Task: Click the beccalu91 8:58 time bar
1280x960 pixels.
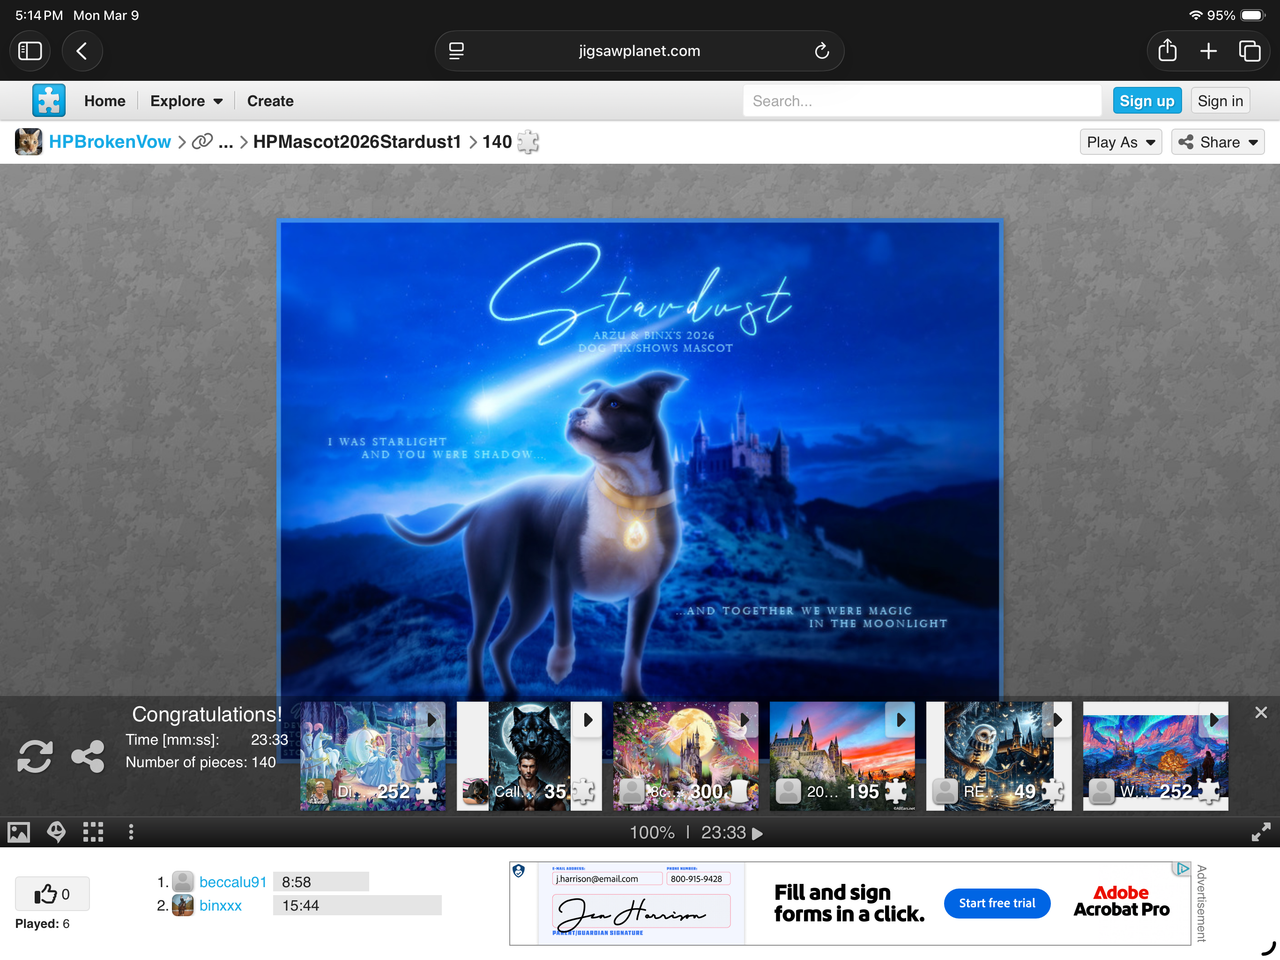Action: pos(321,882)
